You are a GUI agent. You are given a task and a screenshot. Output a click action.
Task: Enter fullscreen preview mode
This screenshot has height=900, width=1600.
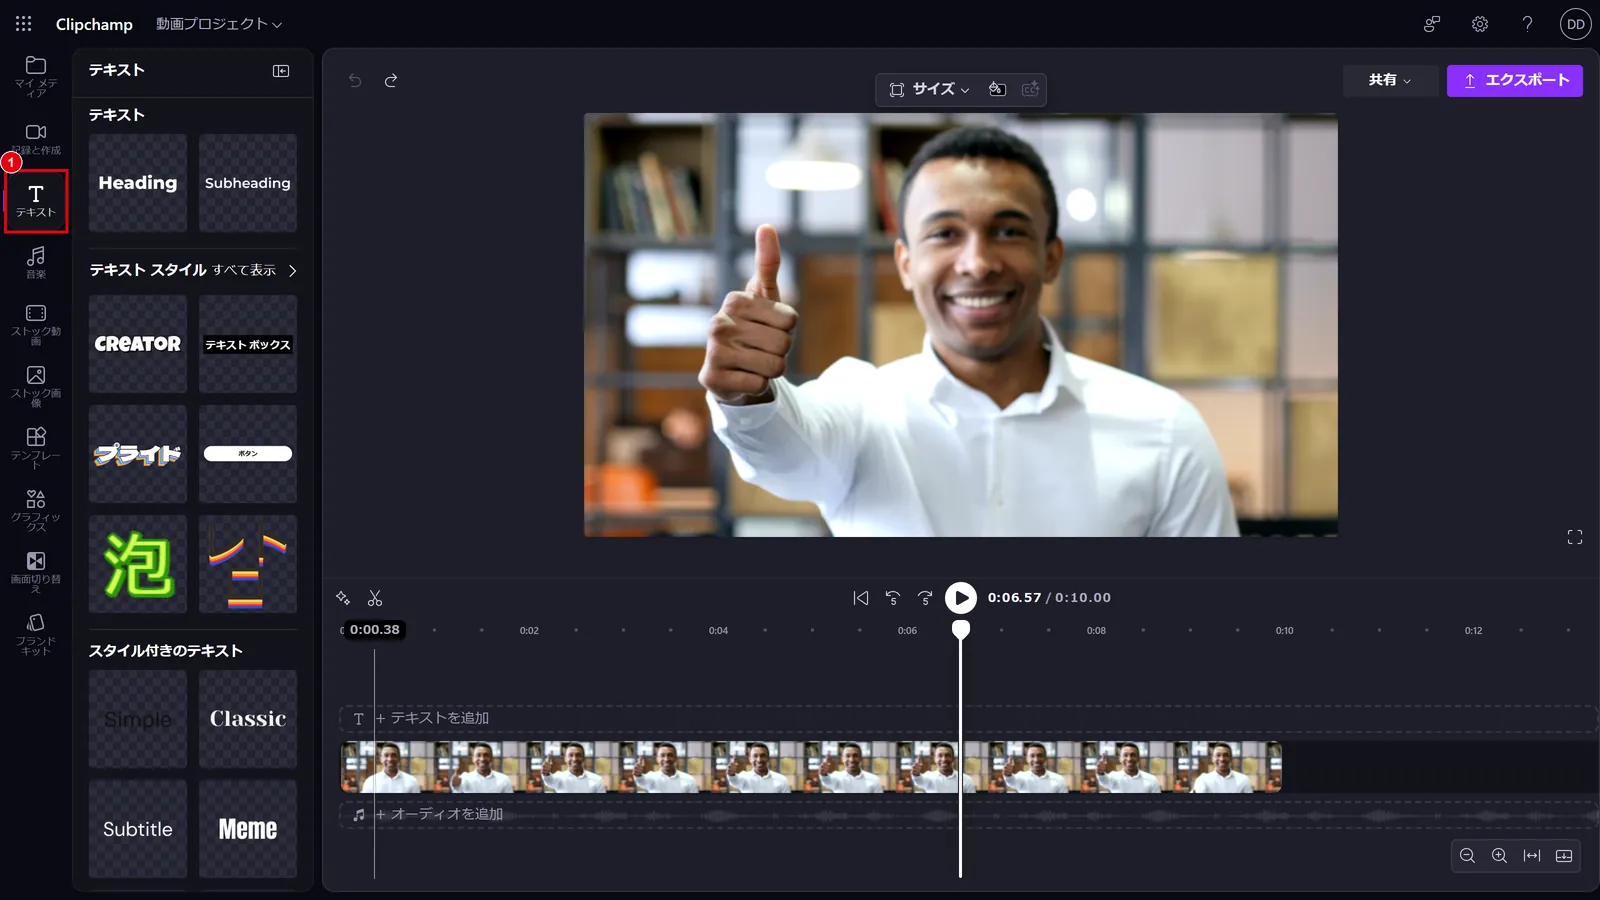1575,537
